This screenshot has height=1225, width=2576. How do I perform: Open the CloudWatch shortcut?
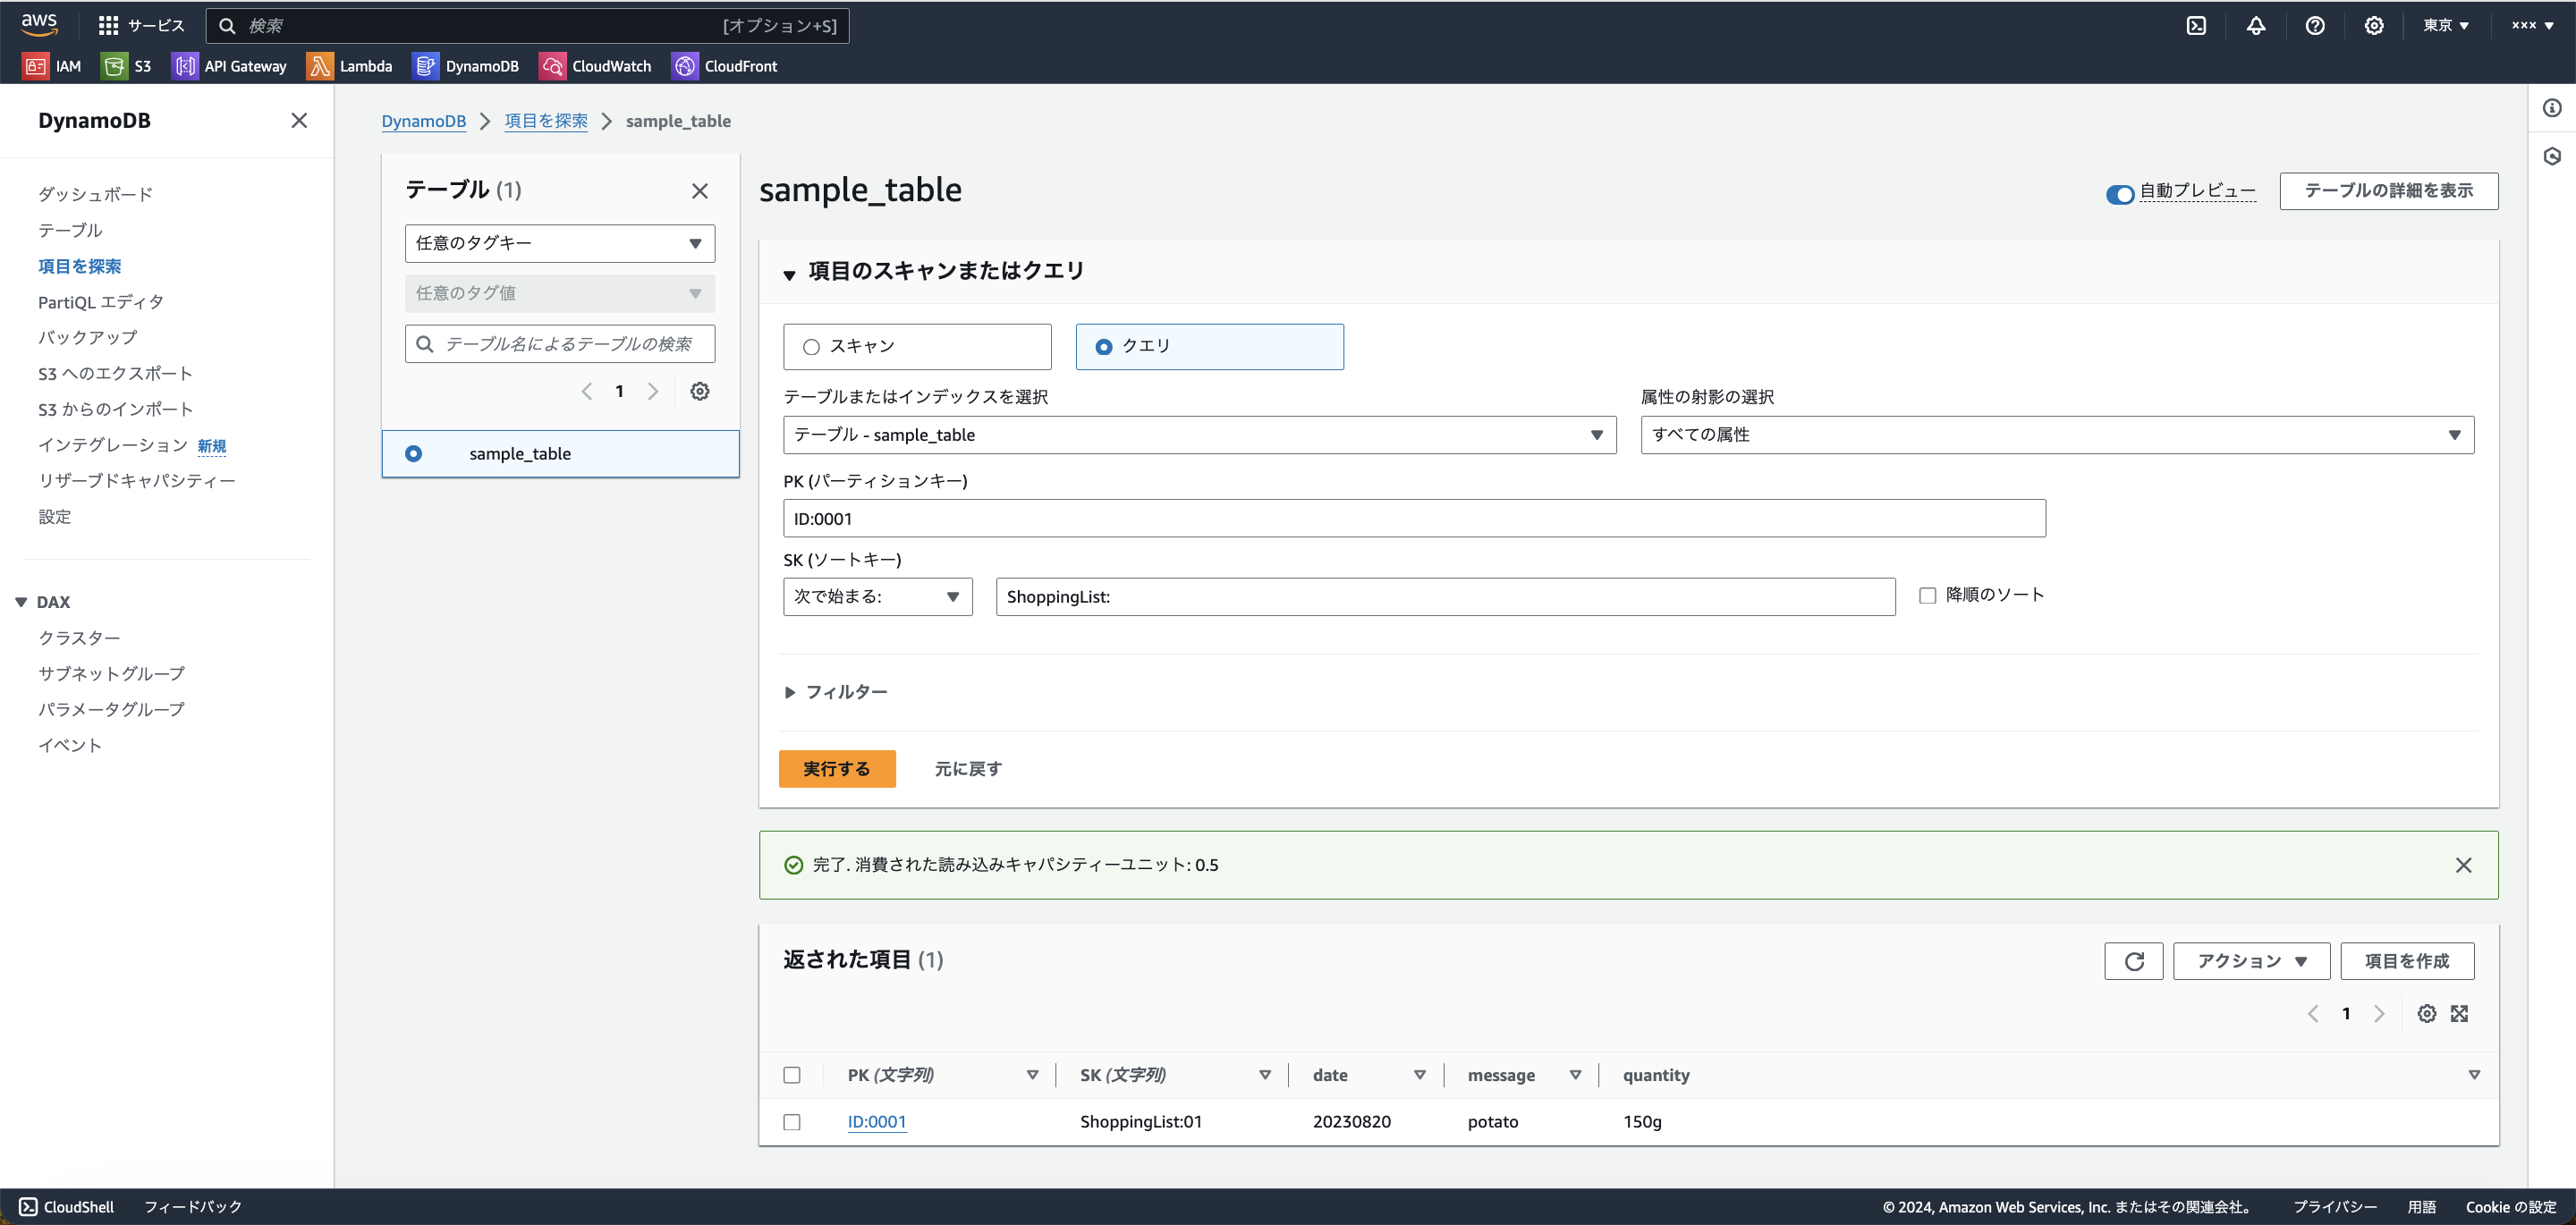pos(595,66)
